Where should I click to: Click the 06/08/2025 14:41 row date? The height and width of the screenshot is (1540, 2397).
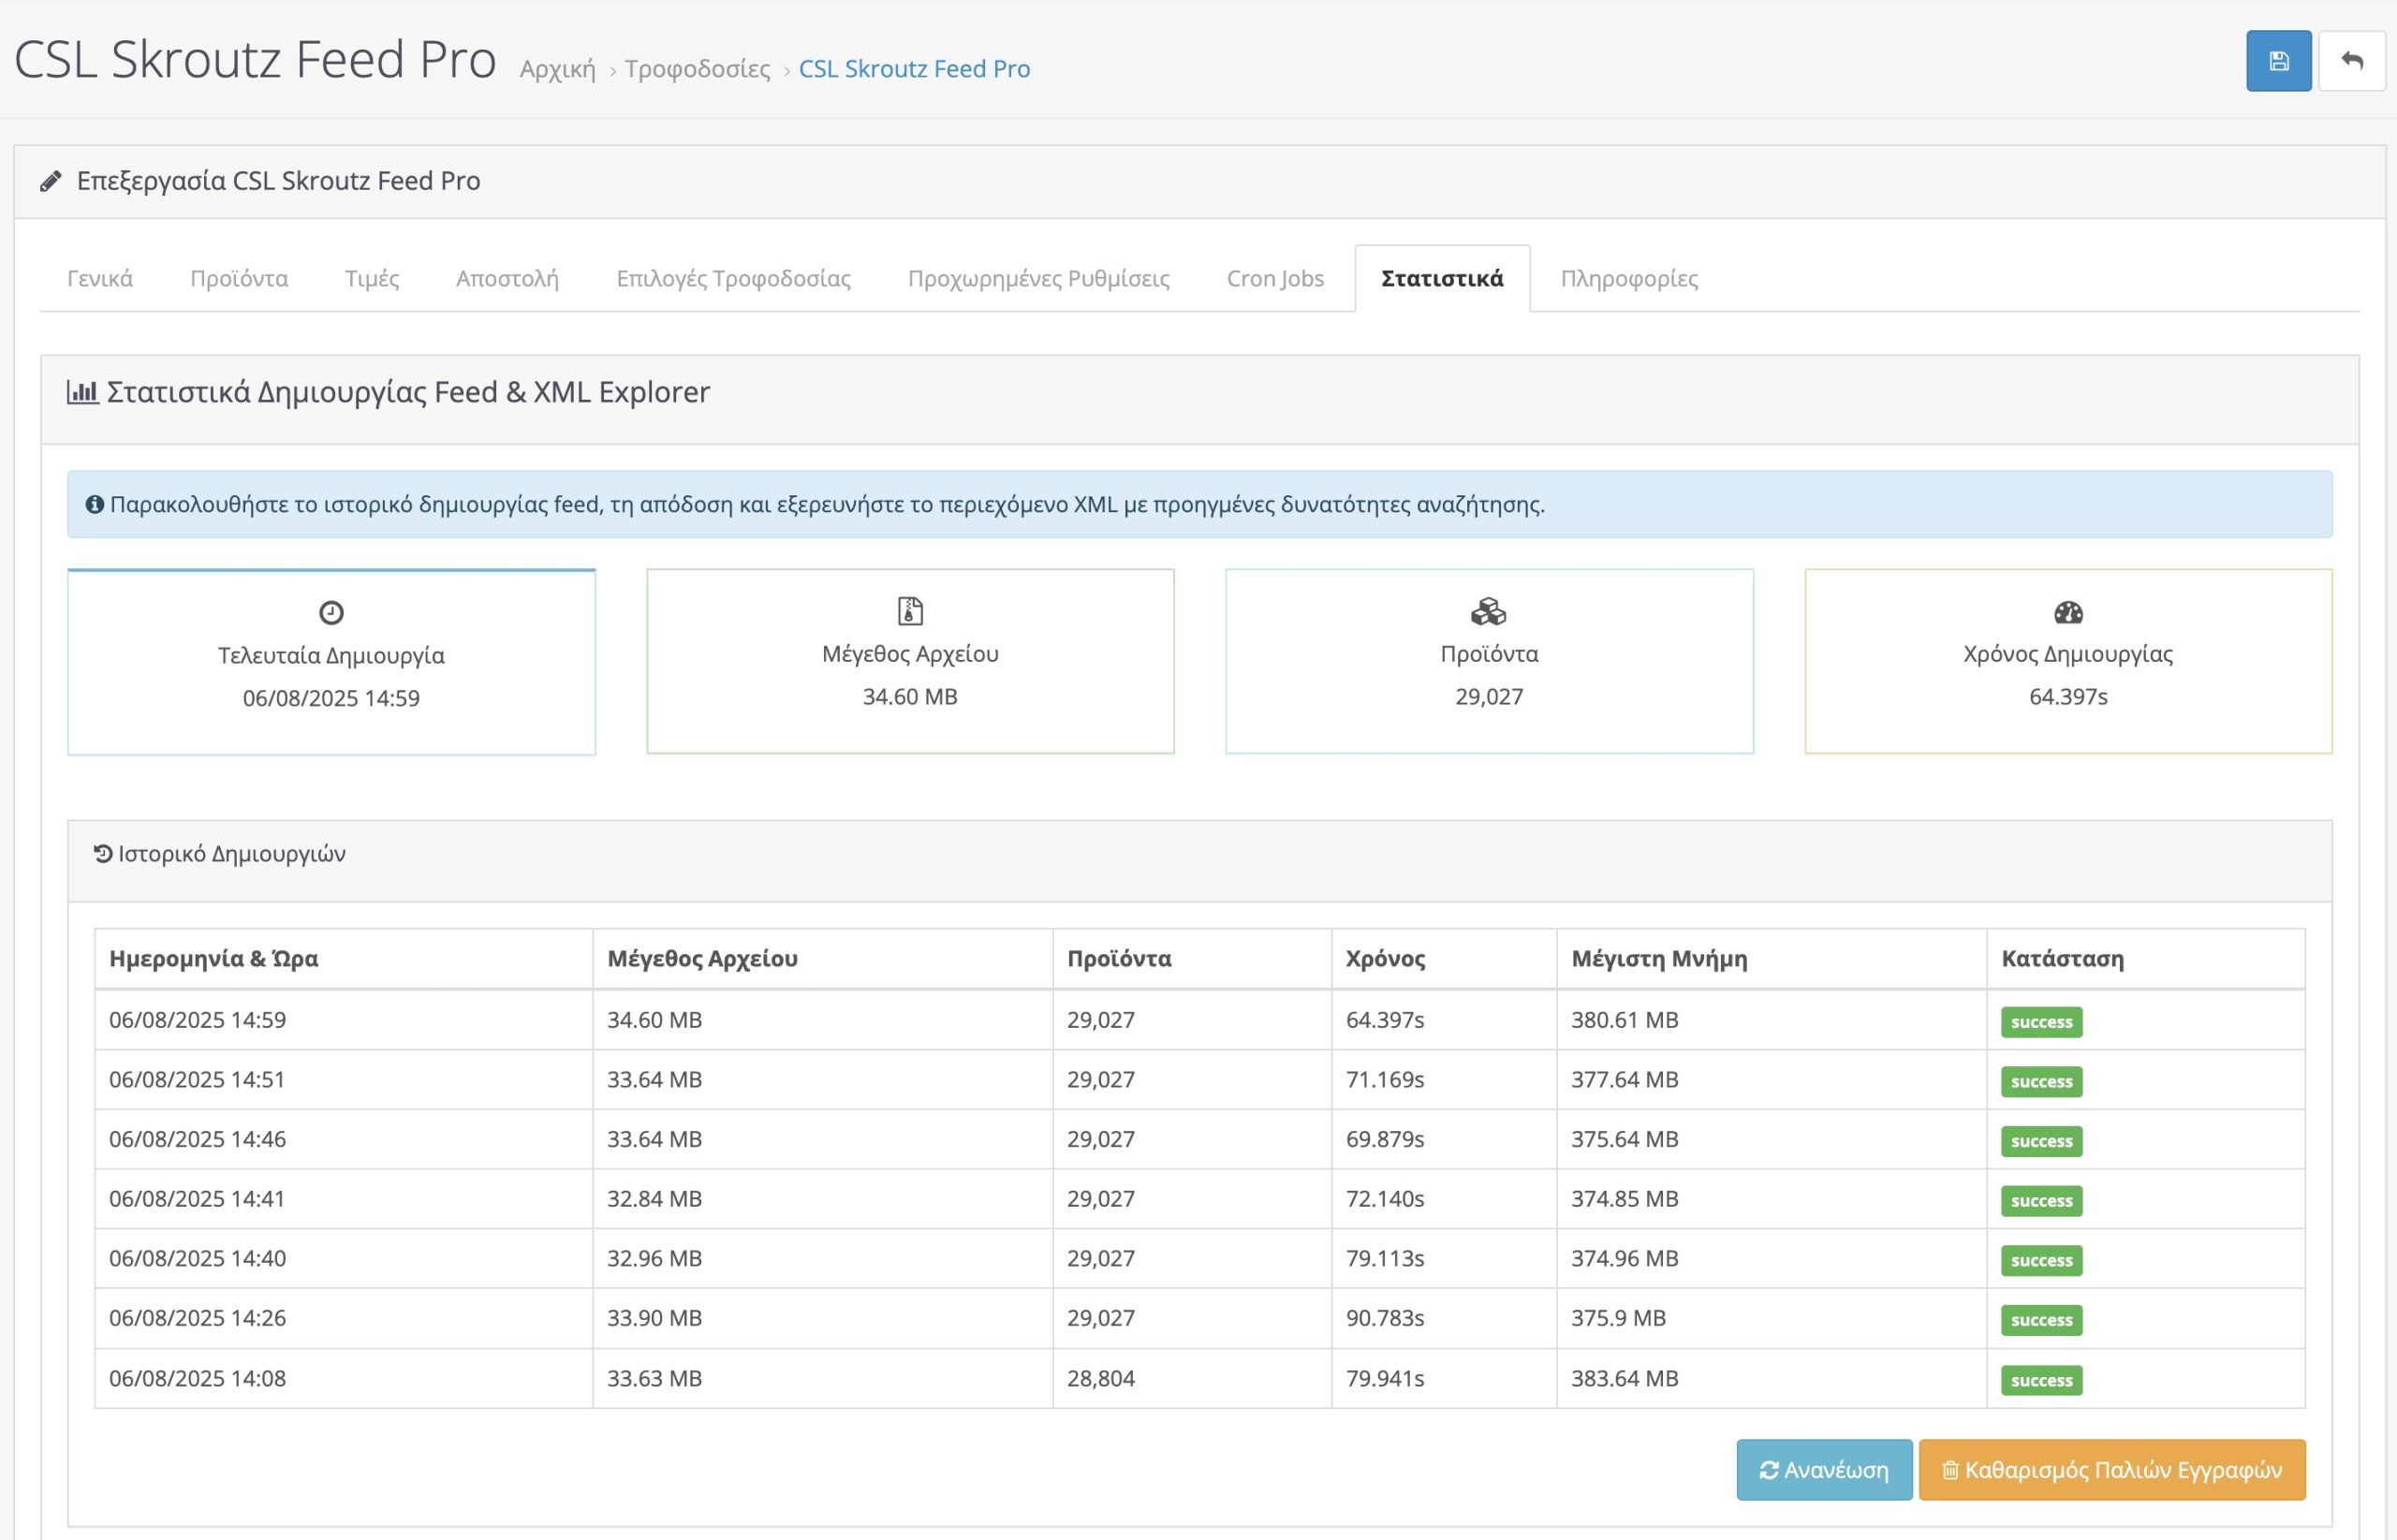pyautogui.click(x=197, y=1199)
